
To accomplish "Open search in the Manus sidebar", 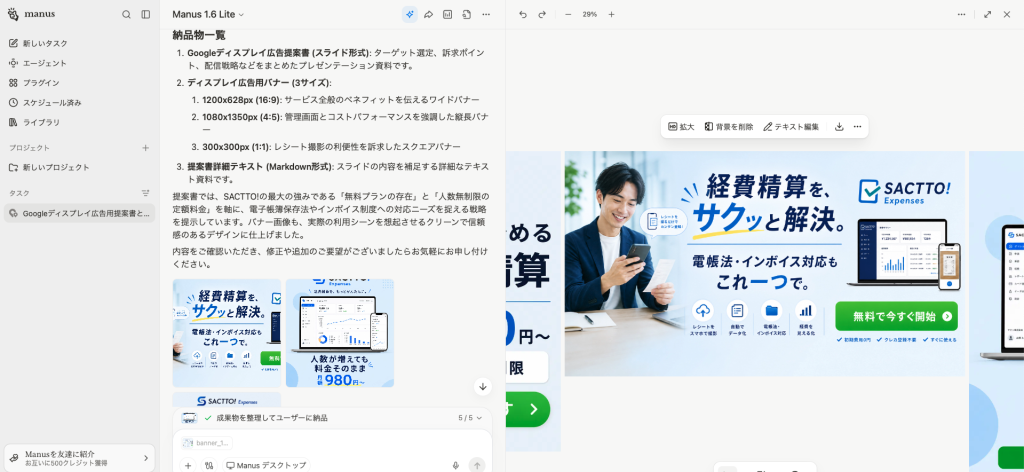I will pyautogui.click(x=127, y=14).
